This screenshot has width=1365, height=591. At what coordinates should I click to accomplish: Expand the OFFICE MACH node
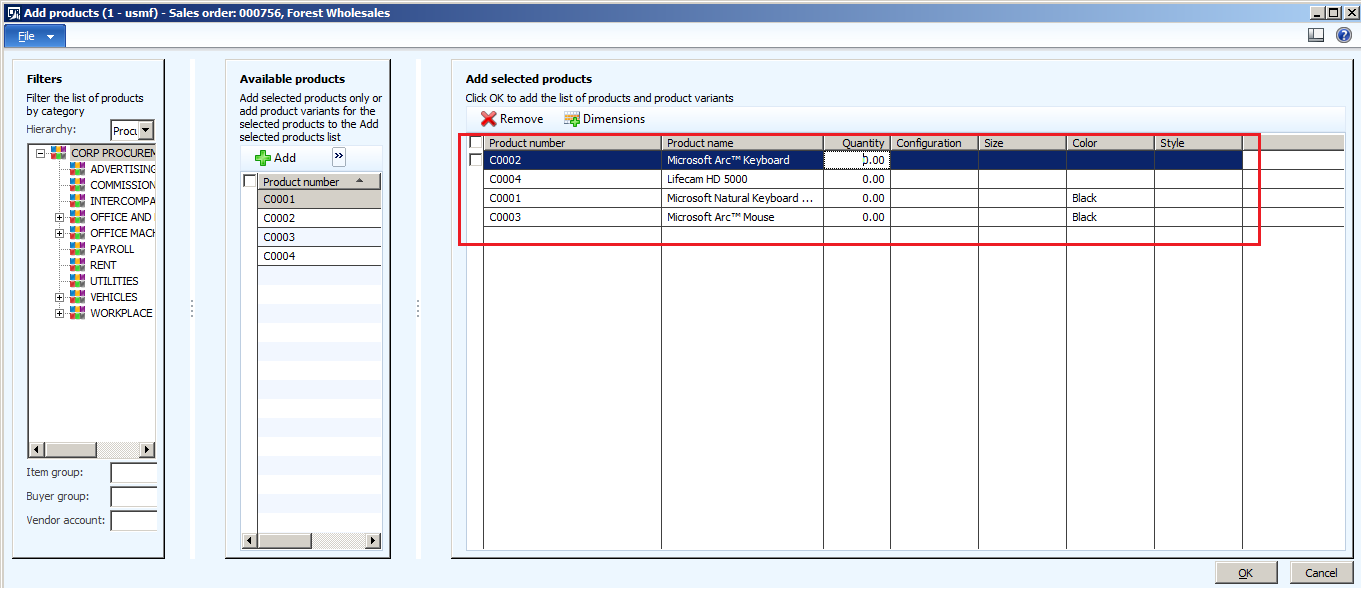tap(59, 233)
